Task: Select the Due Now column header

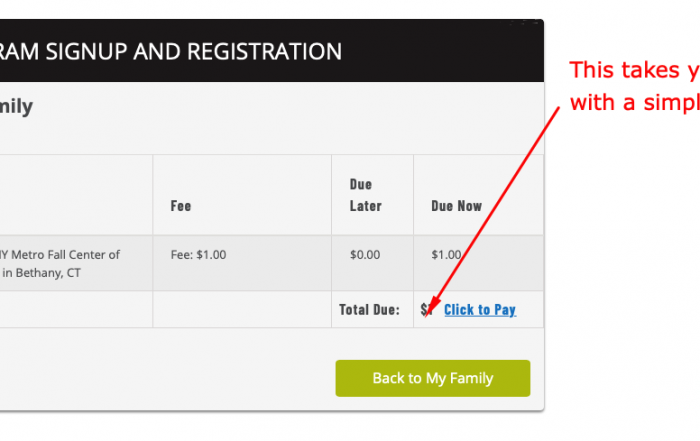Action: [x=456, y=206]
